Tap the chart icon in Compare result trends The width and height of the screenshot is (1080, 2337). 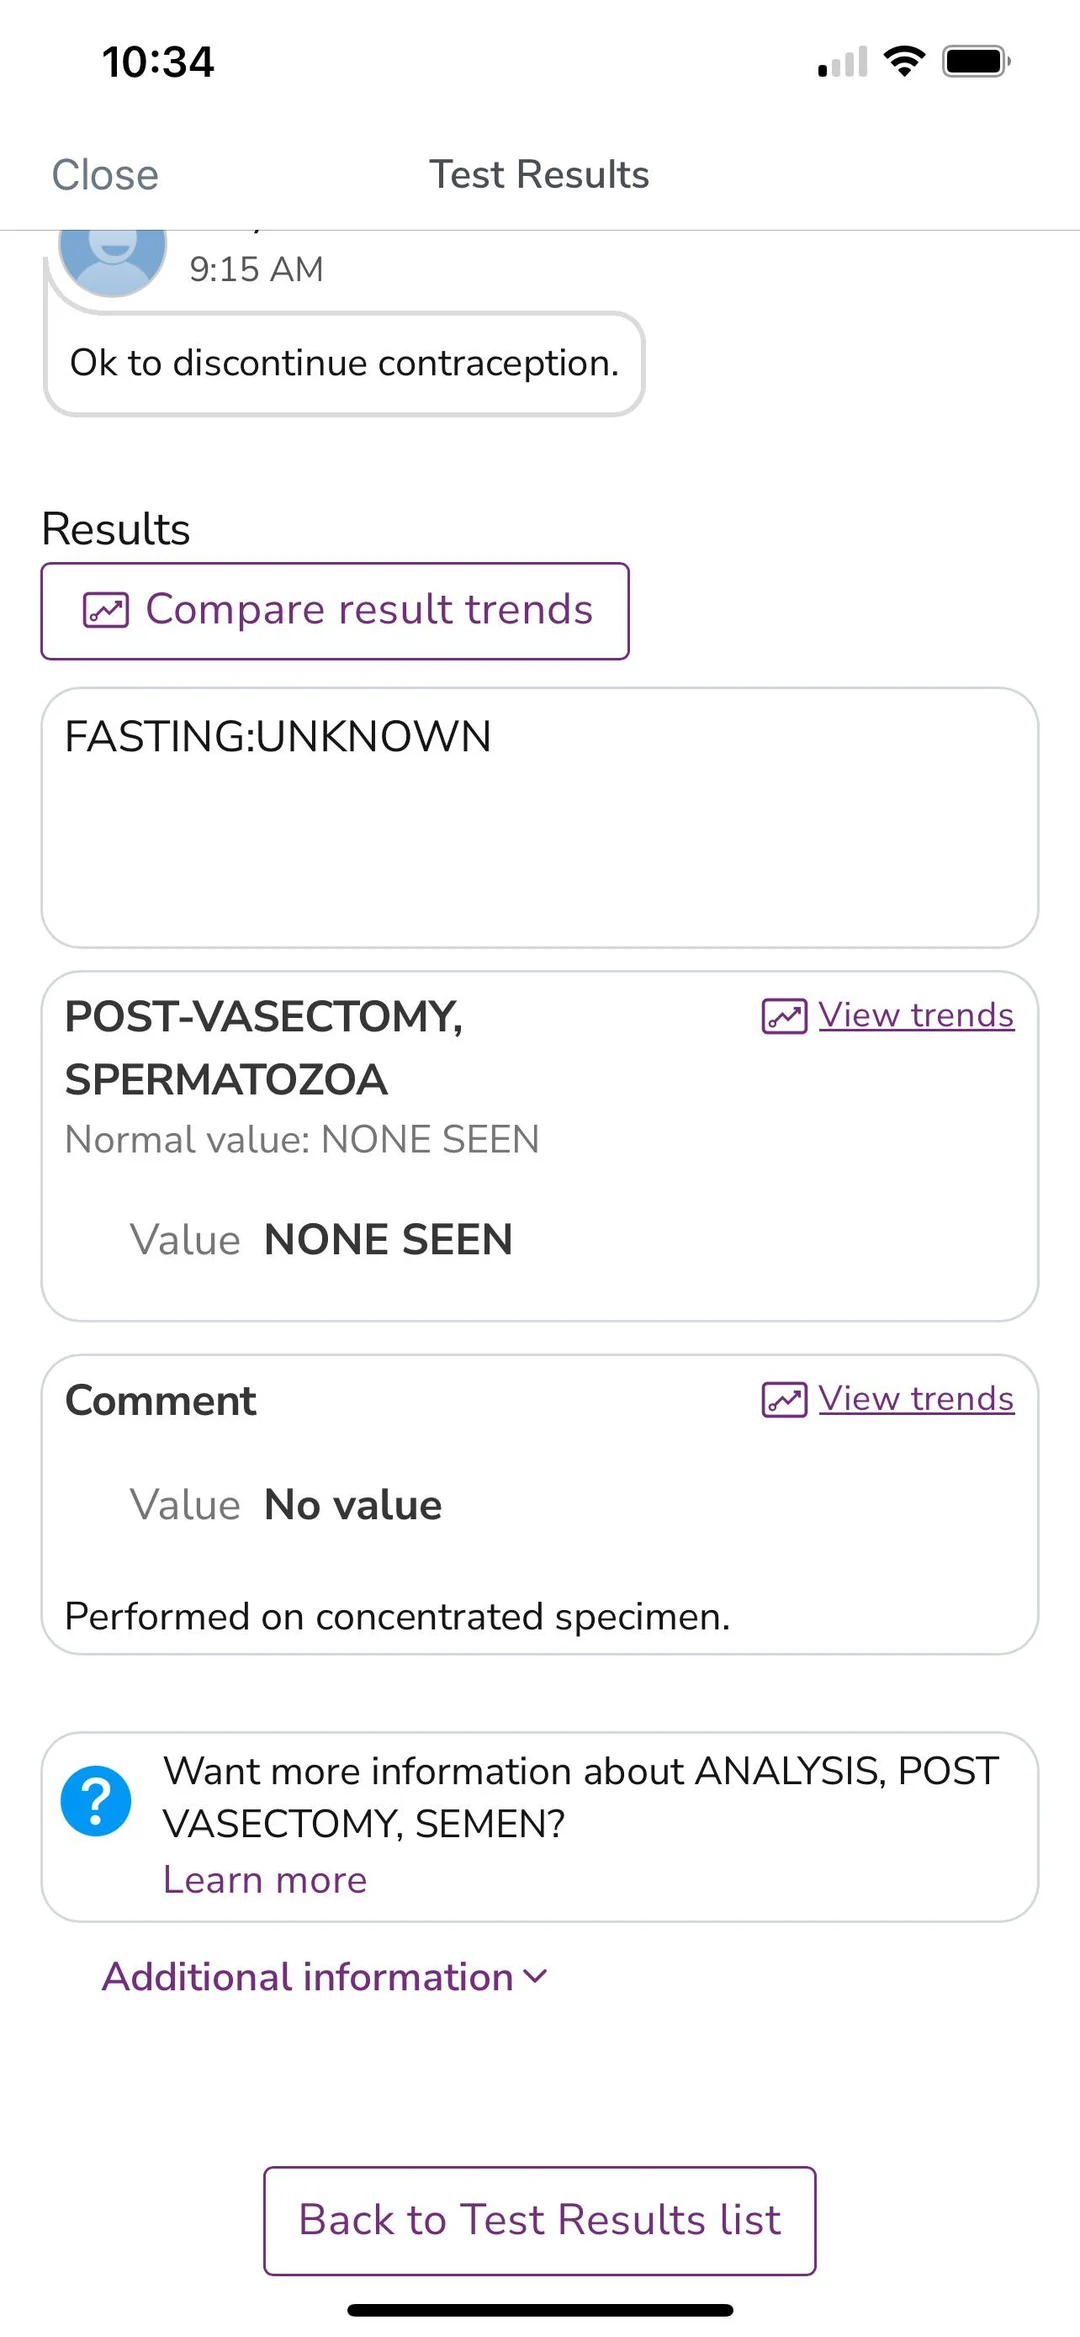click(x=106, y=610)
